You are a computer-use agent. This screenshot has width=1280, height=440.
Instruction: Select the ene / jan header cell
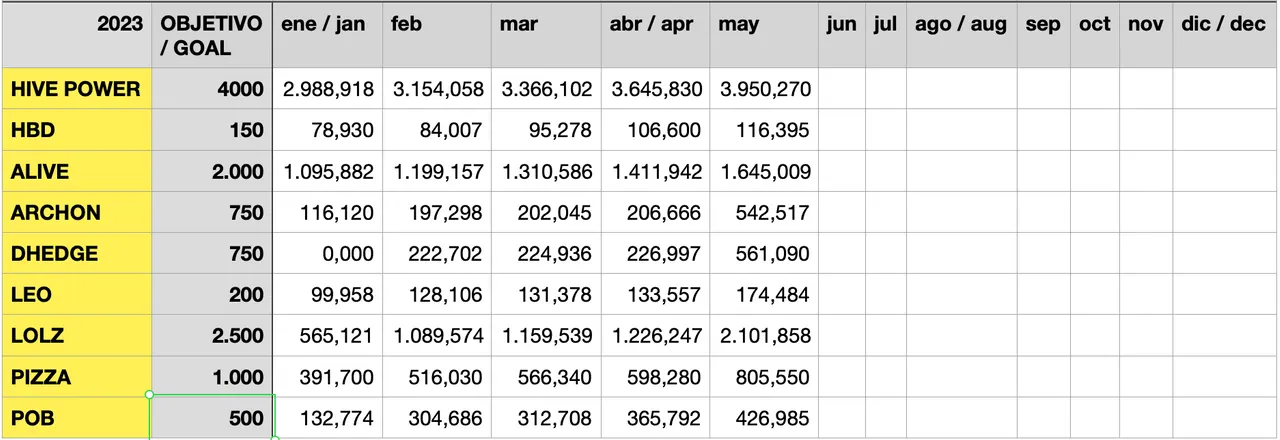pos(326,25)
